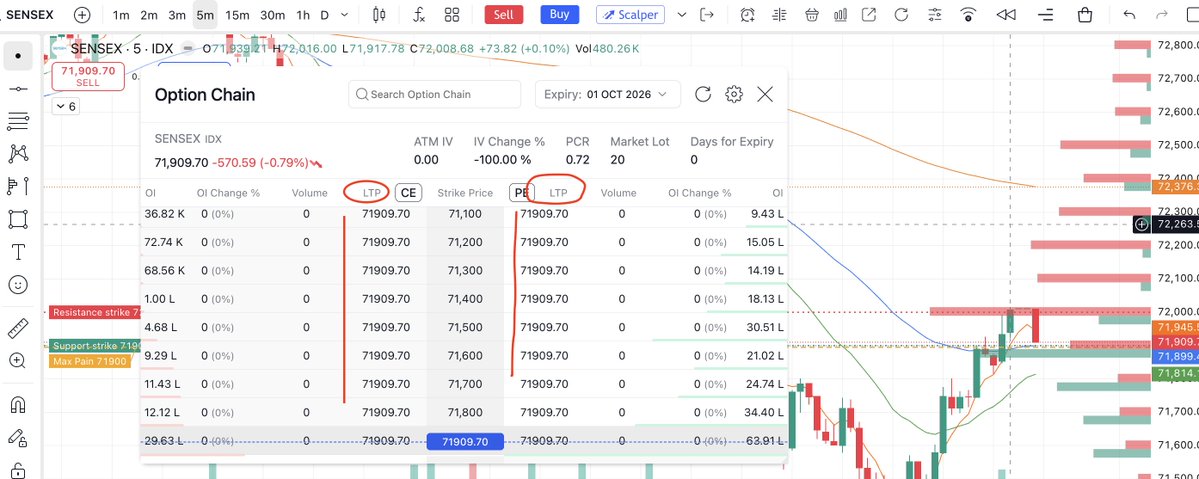Toggle the PE column button
The width and height of the screenshot is (1199, 479).
[x=521, y=193]
